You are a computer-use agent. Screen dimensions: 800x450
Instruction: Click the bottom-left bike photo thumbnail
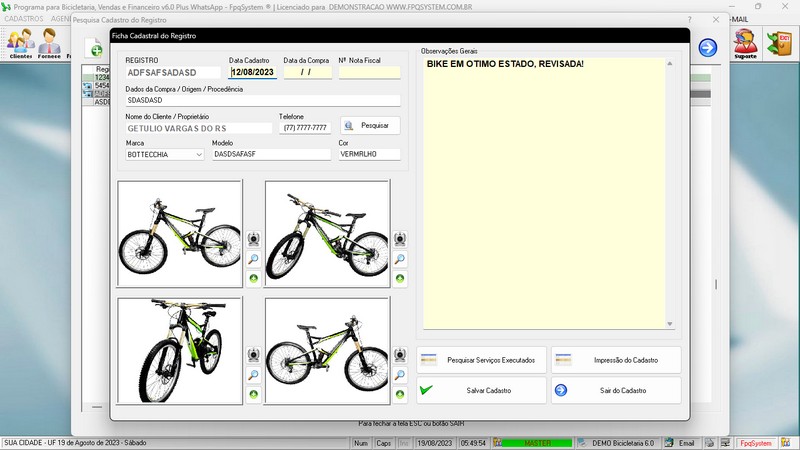(180, 351)
